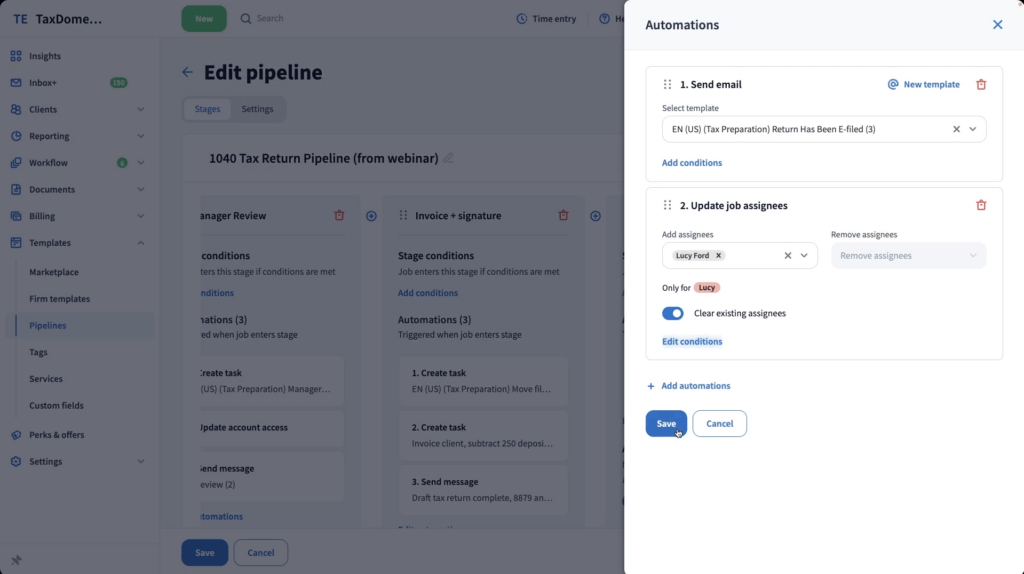The image size is (1024, 574).
Task: Add a stage after Manager Review
Action: coord(371,216)
